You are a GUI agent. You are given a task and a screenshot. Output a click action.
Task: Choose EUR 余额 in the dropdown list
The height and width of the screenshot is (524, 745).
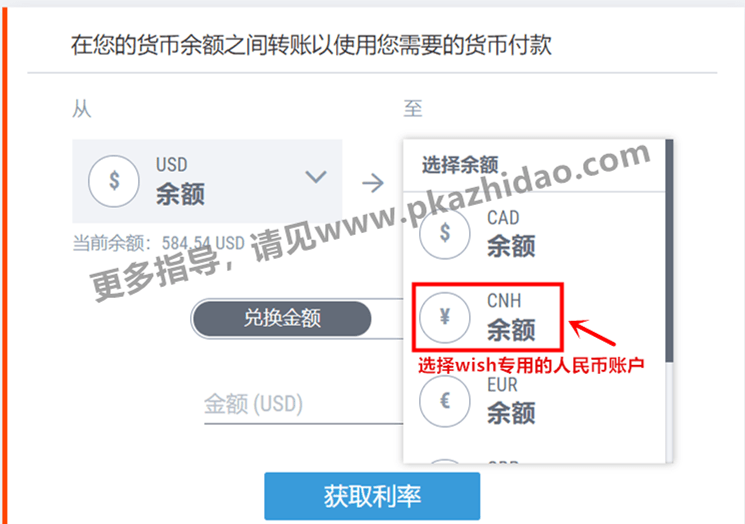point(534,401)
